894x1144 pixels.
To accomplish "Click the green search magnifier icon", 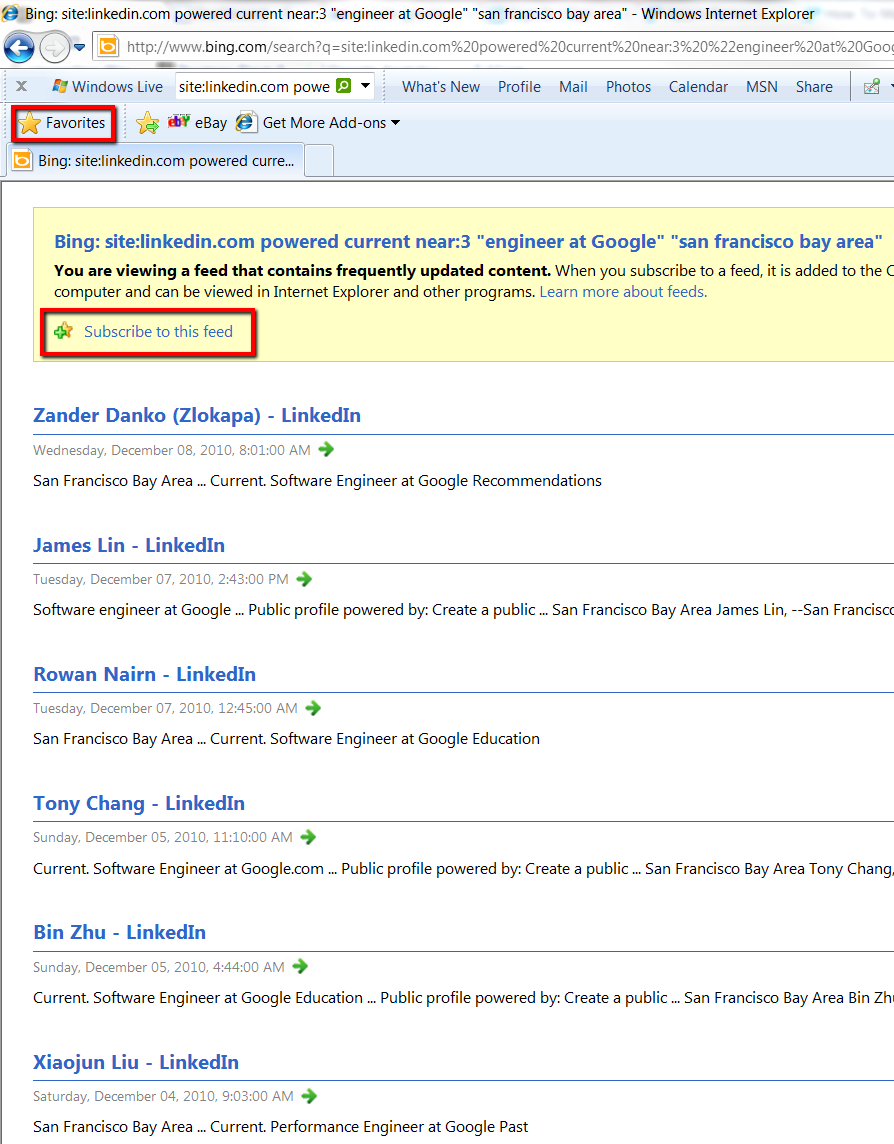I will [343, 86].
